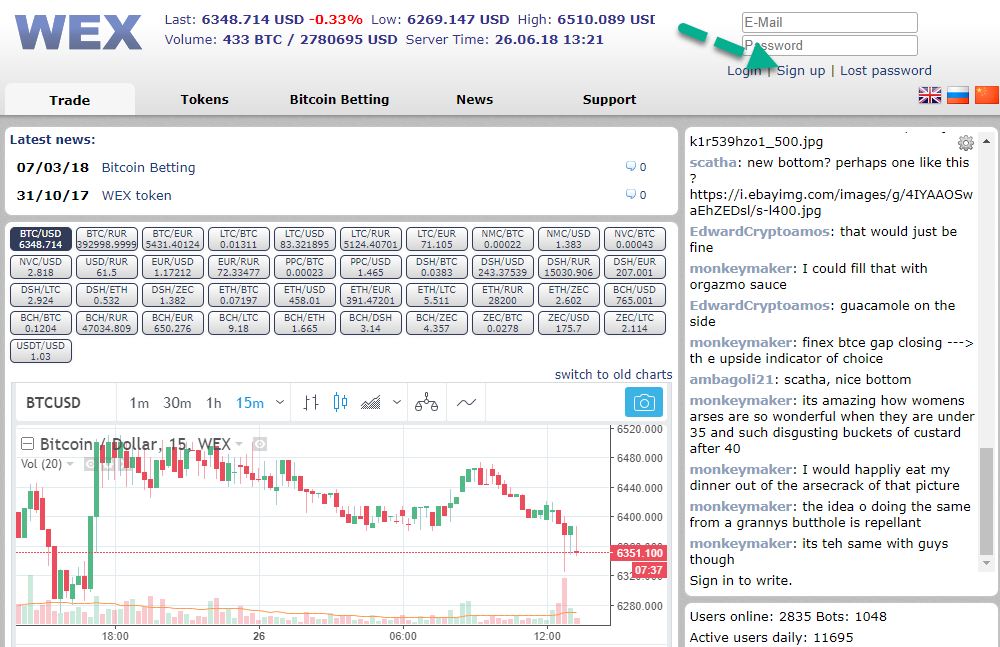The image size is (1000, 647).
Task: Choose the DSH/USD trading pair
Action: click(x=503, y=267)
